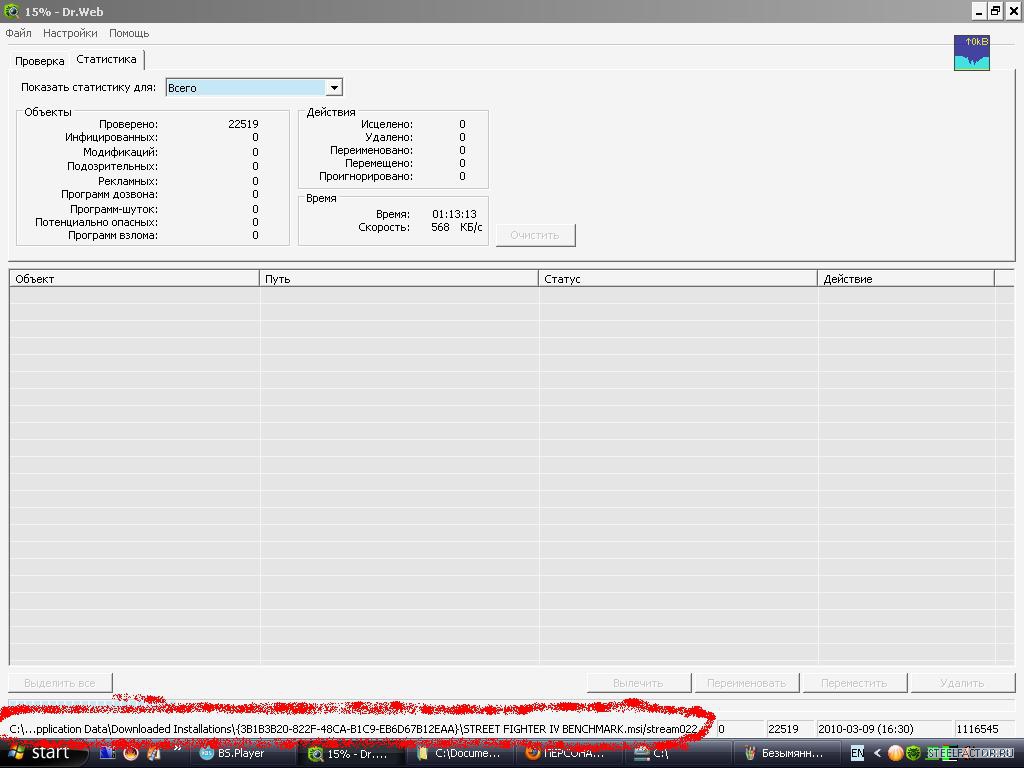1024x768 pixels.
Task: Open the Безымянн... taskbar window
Action: (784, 753)
